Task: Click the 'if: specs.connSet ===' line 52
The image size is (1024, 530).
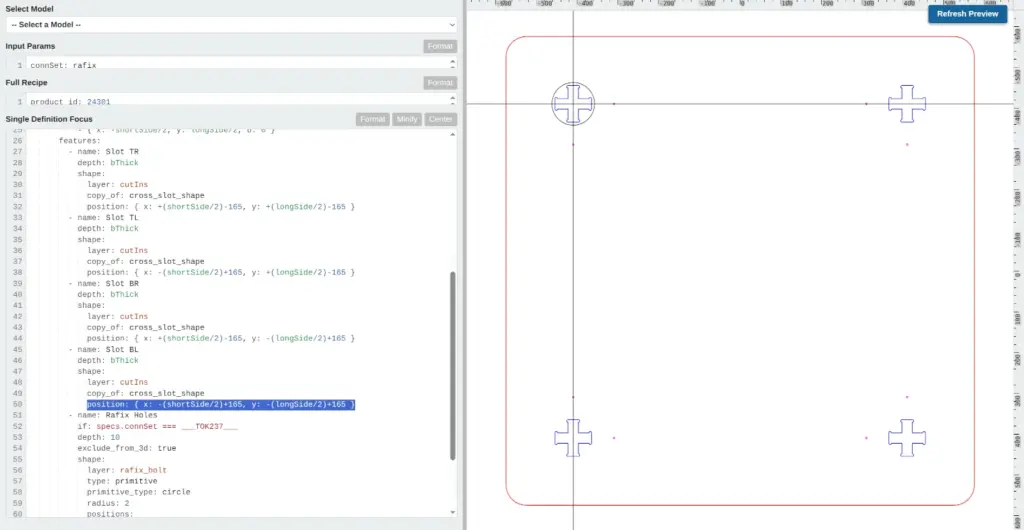Action: coord(157,426)
